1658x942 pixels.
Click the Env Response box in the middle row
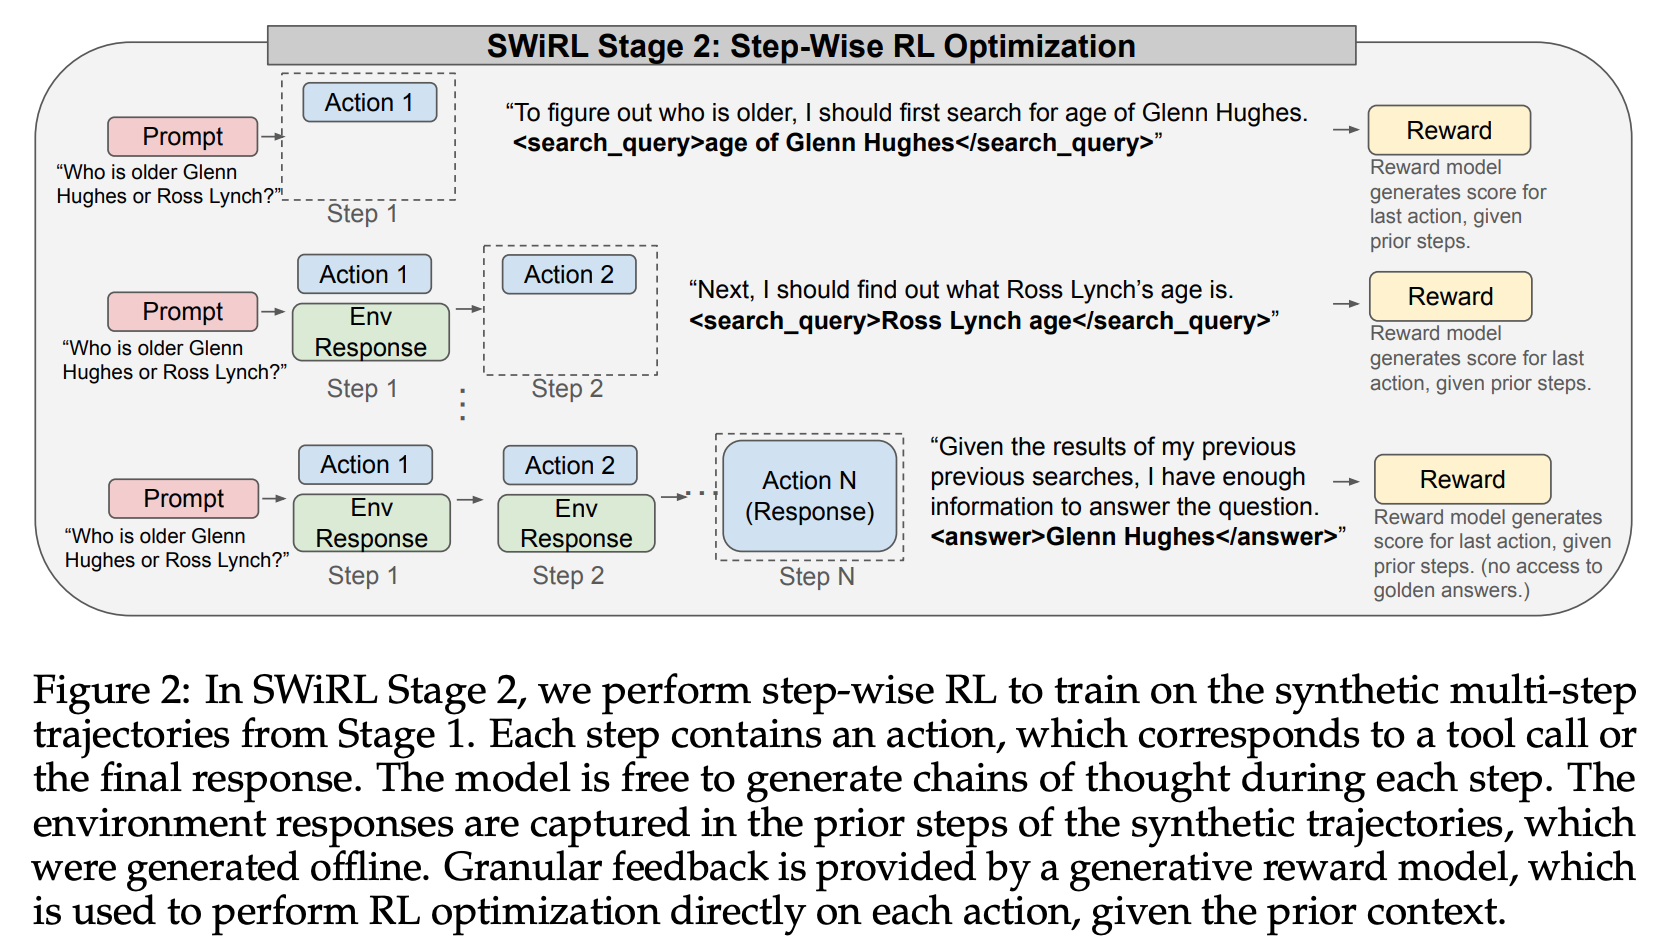[370, 332]
